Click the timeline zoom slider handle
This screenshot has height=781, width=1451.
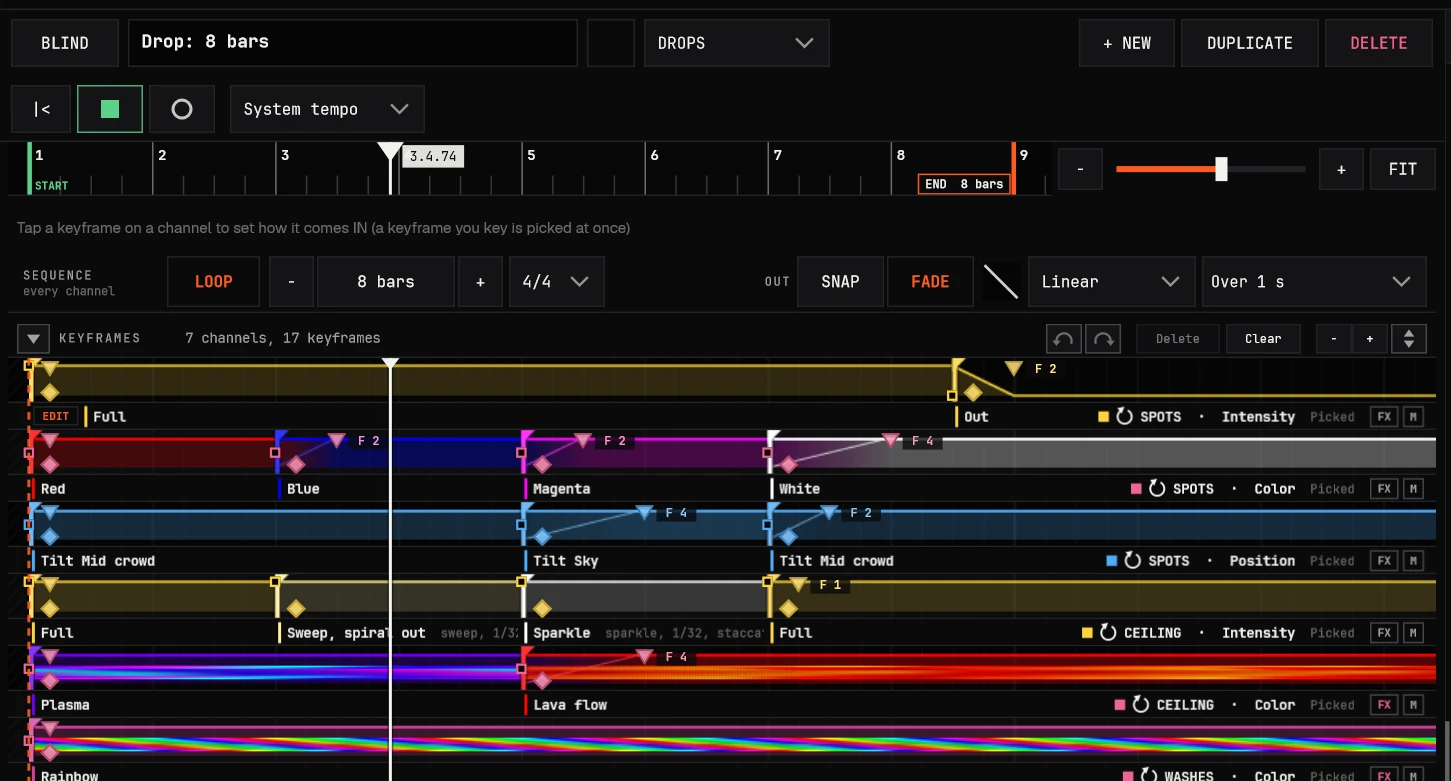pos(1221,169)
